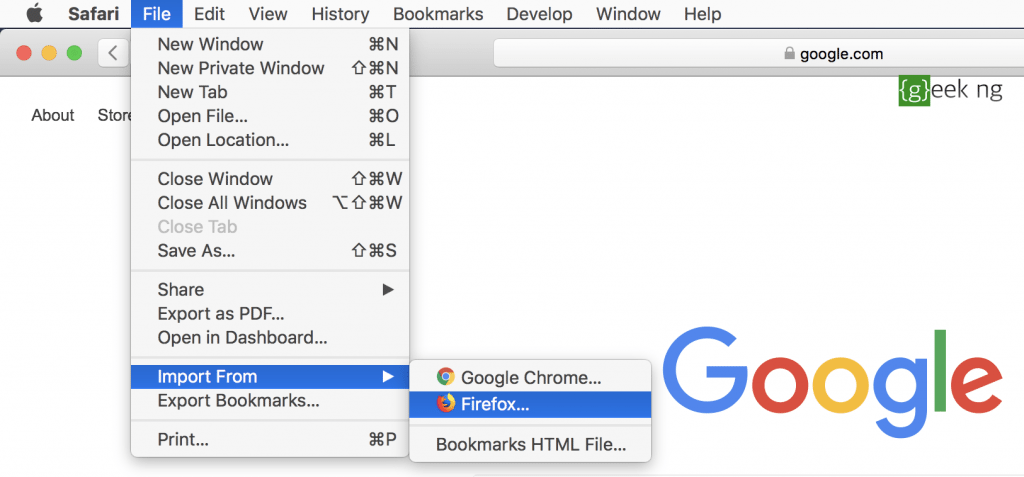This screenshot has width=1024, height=477.
Task: Choose New Window
Action: pyautogui.click(x=270, y=44)
